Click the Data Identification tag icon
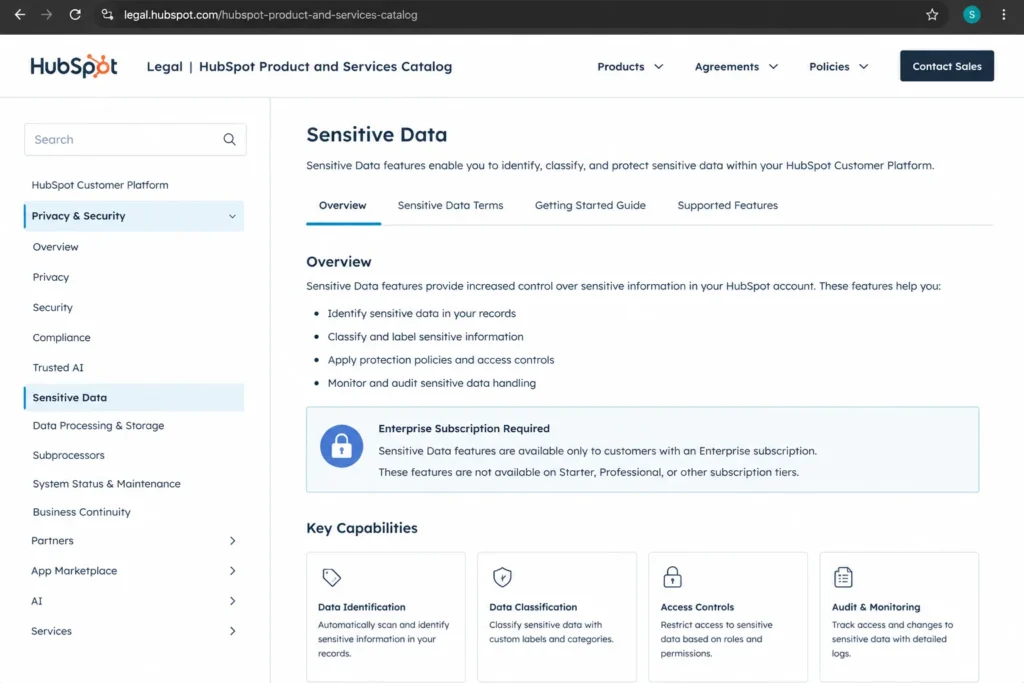The width and height of the screenshot is (1024, 683). [331, 577]
